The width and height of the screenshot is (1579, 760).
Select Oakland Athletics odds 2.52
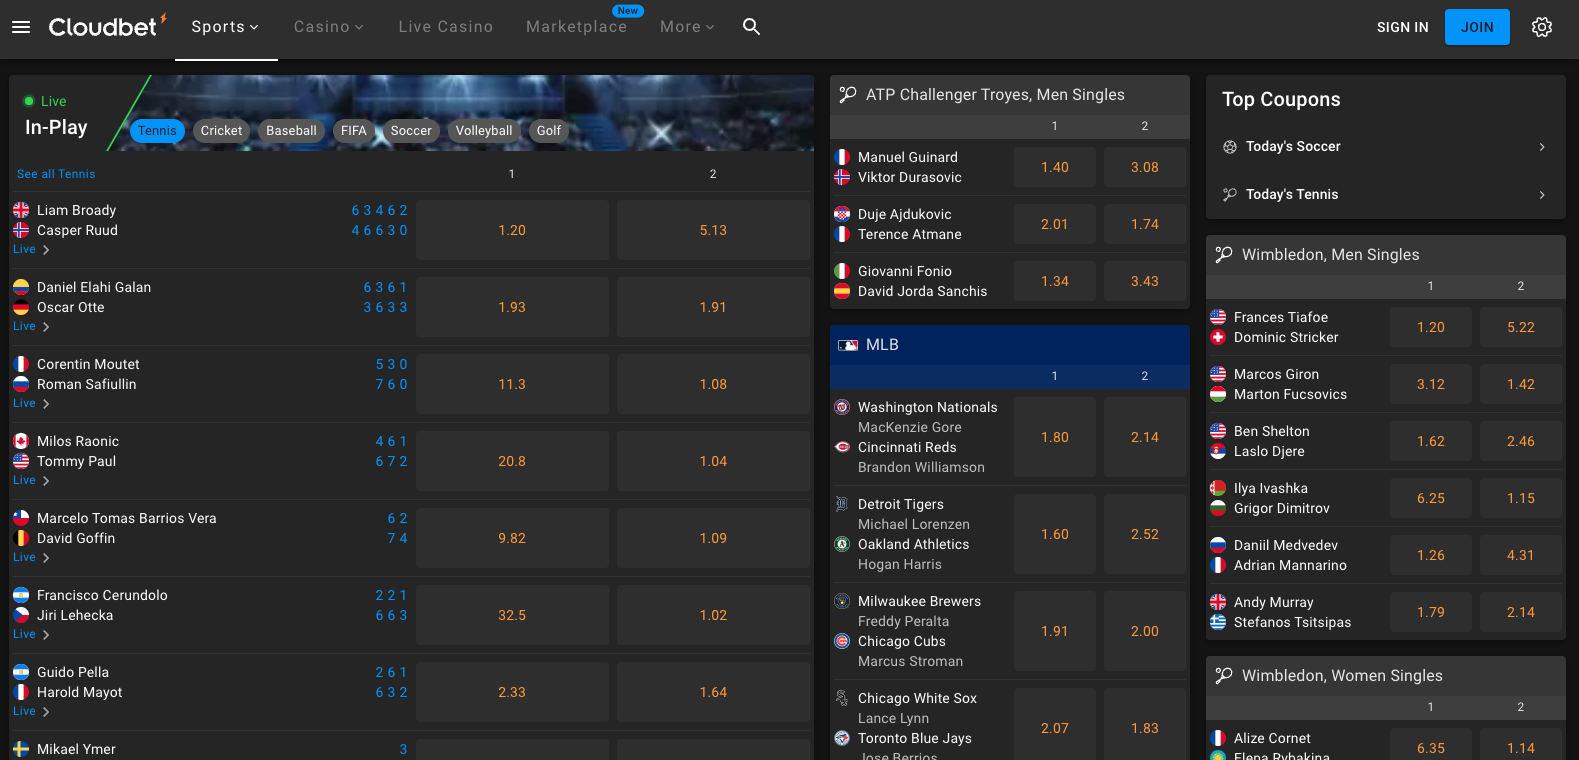pyautogui.click(x=1145, y=534)
